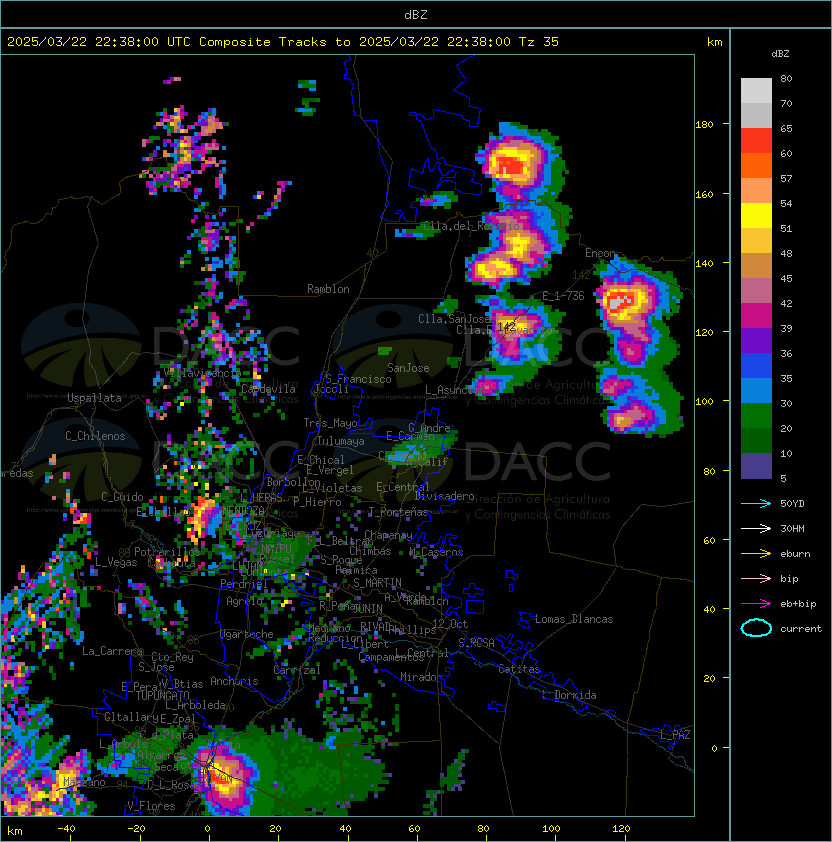Click the 'Catitas' map label
Viewport: 832px width, 842px height.
[519, 669]
